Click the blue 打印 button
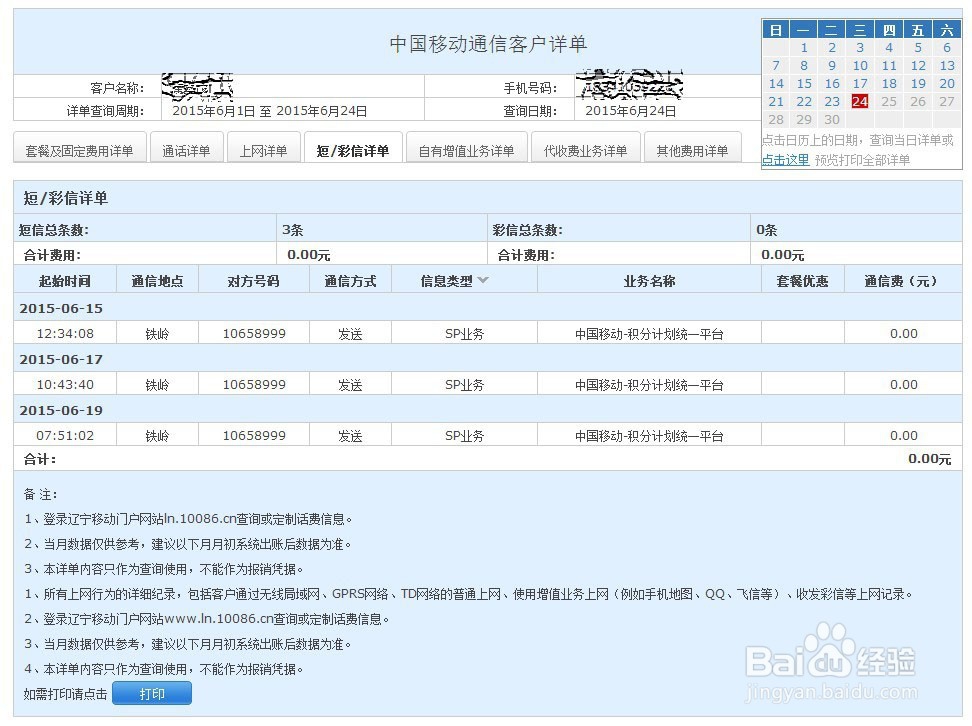Viewport: 972px width, 726px height. [152, 693]
